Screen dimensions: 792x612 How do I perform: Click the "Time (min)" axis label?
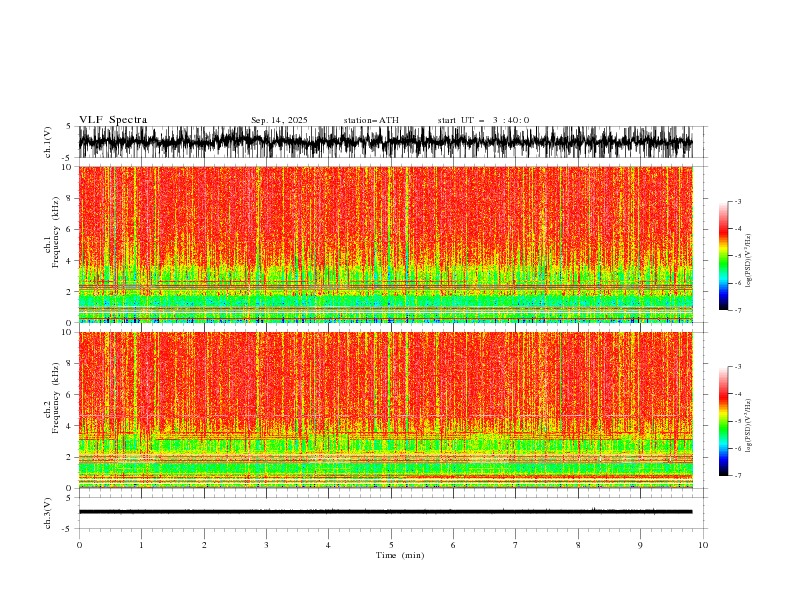click(400, 555)
